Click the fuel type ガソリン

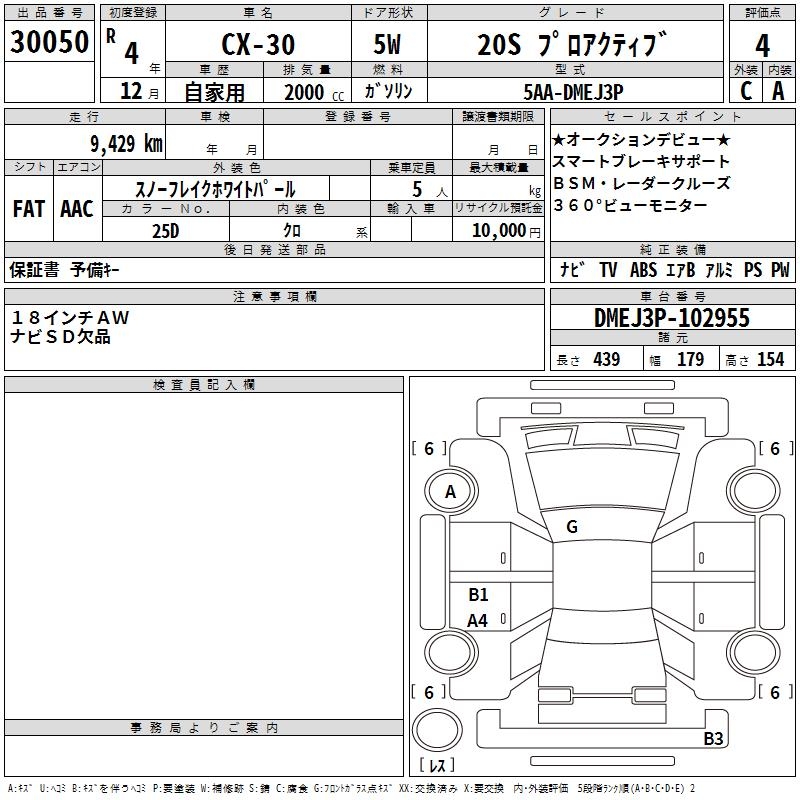[388, 91]
